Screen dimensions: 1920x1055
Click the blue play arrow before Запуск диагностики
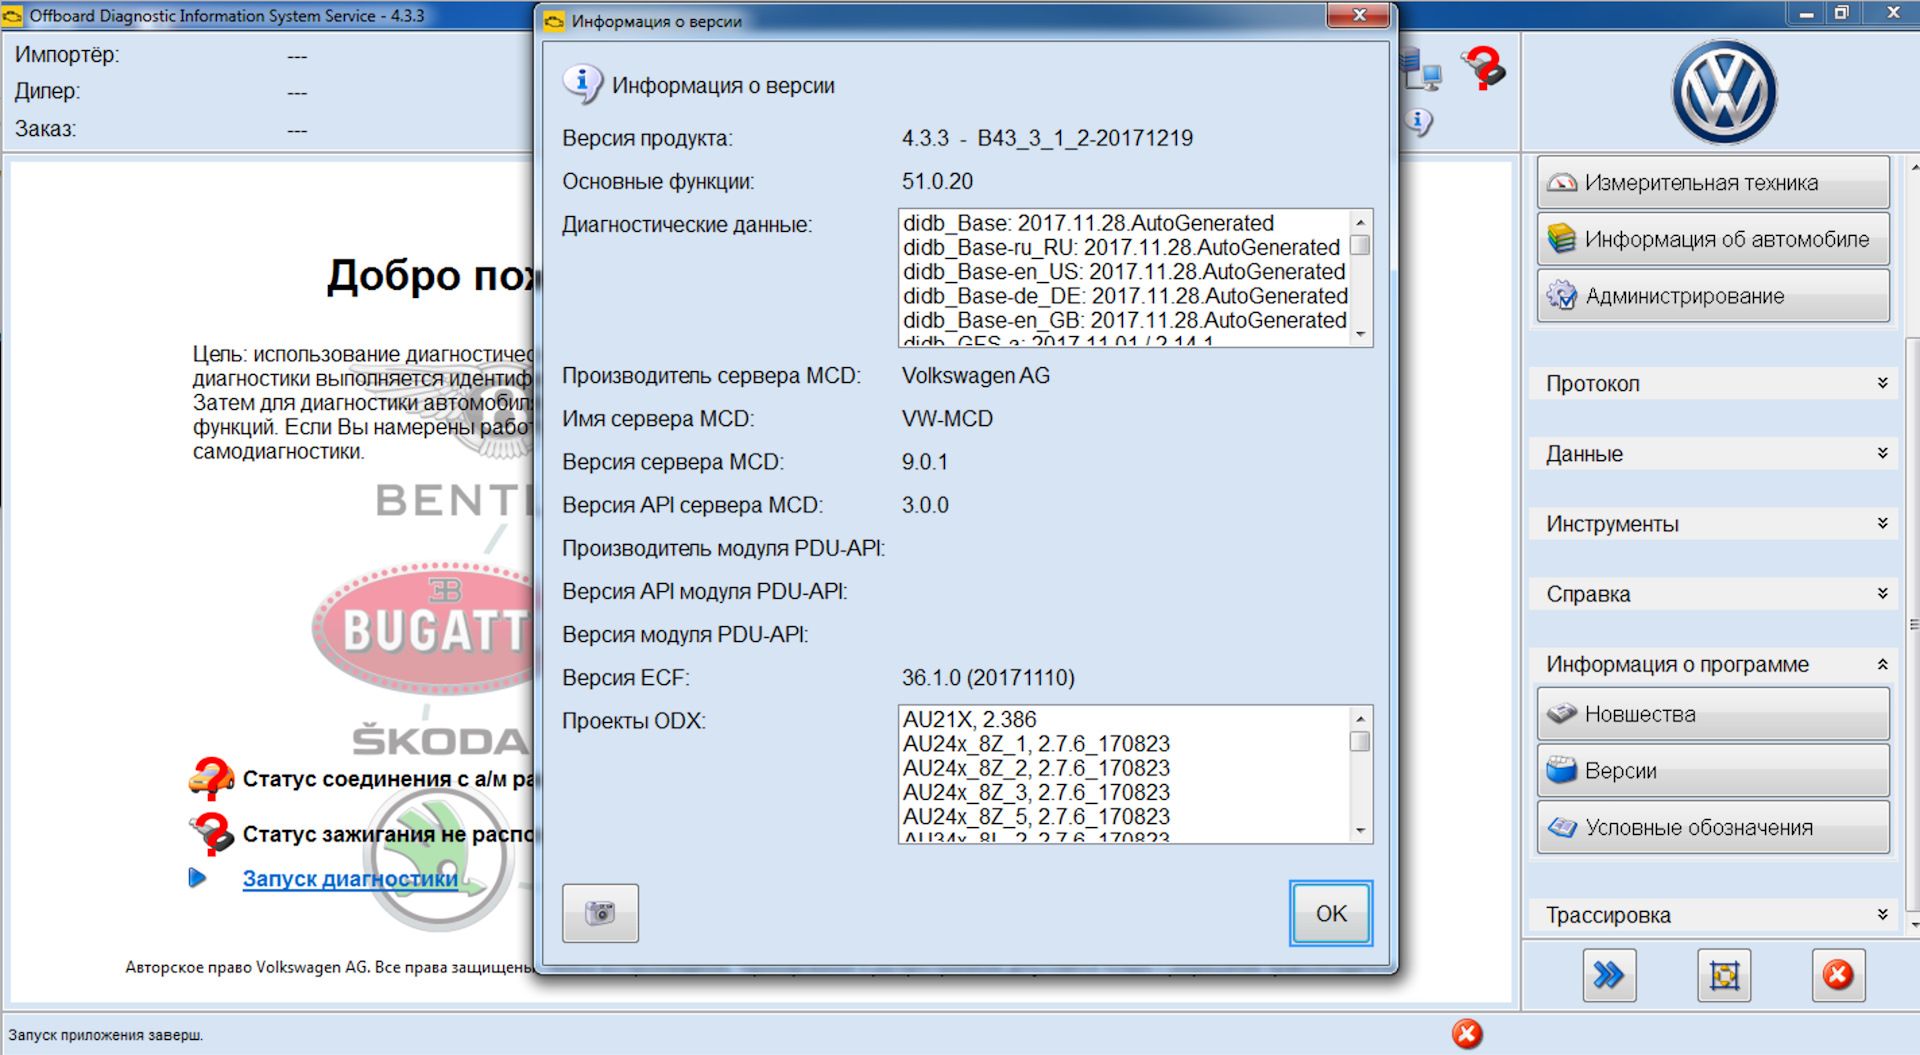click(x=197, y=878)
